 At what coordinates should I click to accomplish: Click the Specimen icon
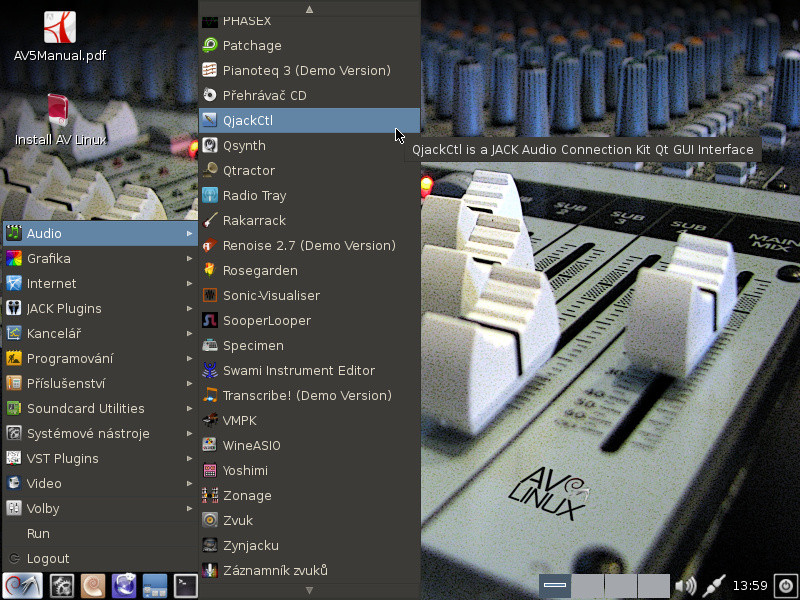210,345
